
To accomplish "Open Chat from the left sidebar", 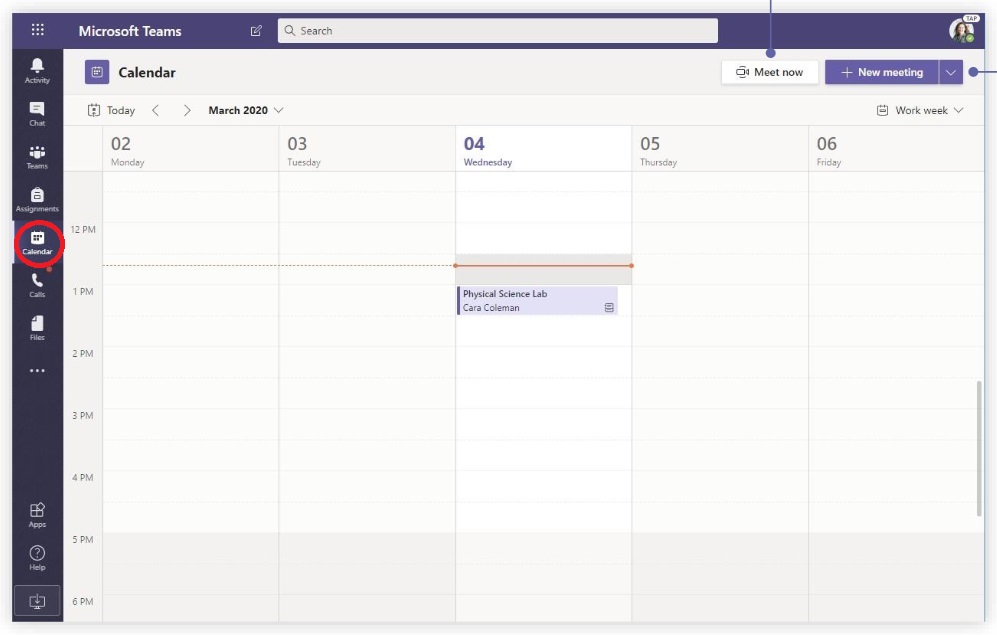I will (x=37, y=113).
